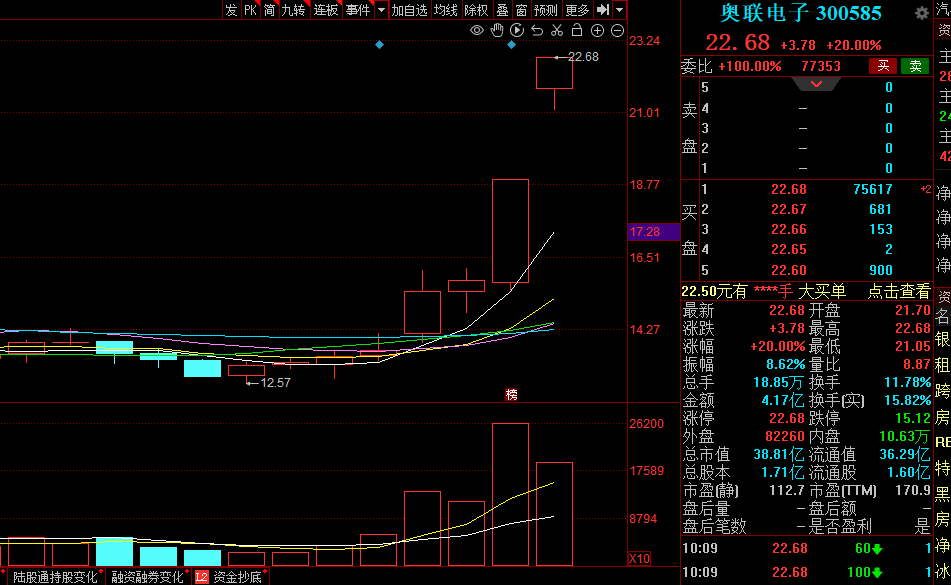
Task: Click the green 卖 sell button
Action: pyautogui.click(x=915, y=66)
